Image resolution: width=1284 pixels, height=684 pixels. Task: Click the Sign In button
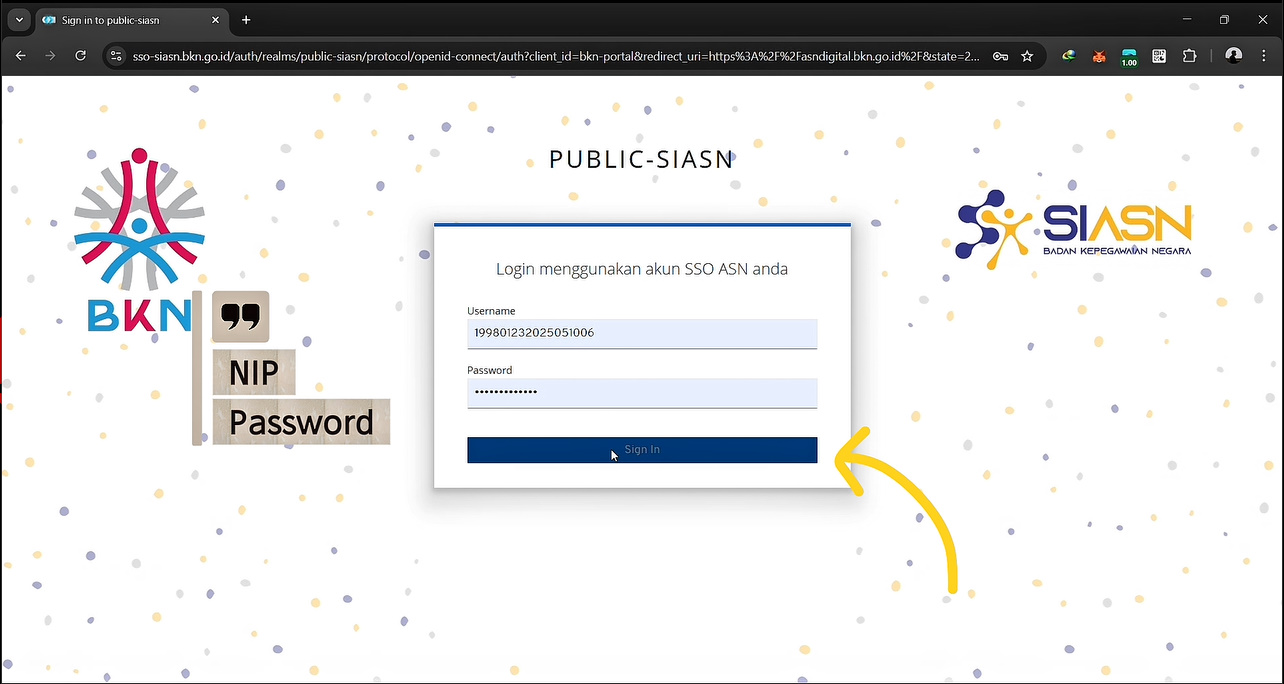point(641,450)
